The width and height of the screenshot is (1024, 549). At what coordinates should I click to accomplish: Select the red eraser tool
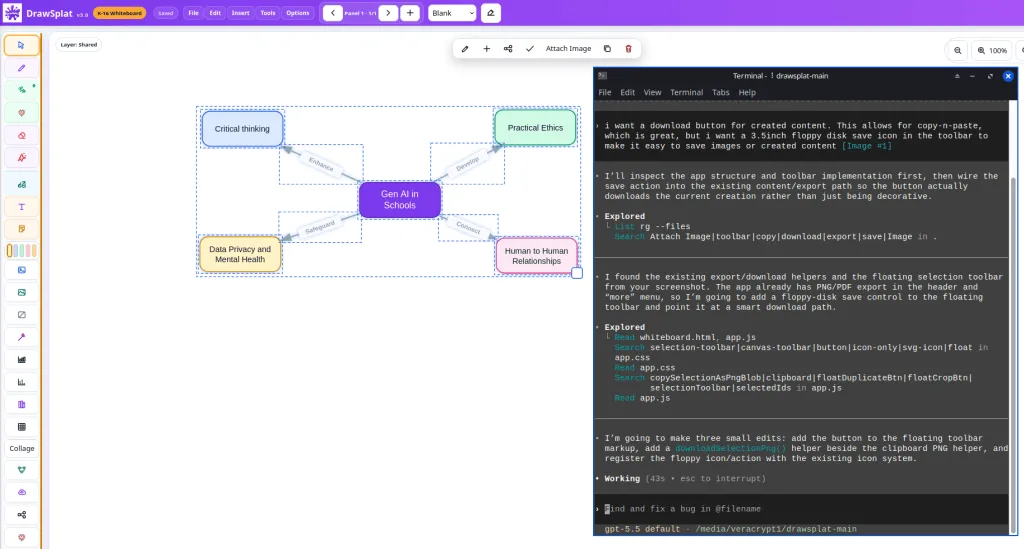22,136
